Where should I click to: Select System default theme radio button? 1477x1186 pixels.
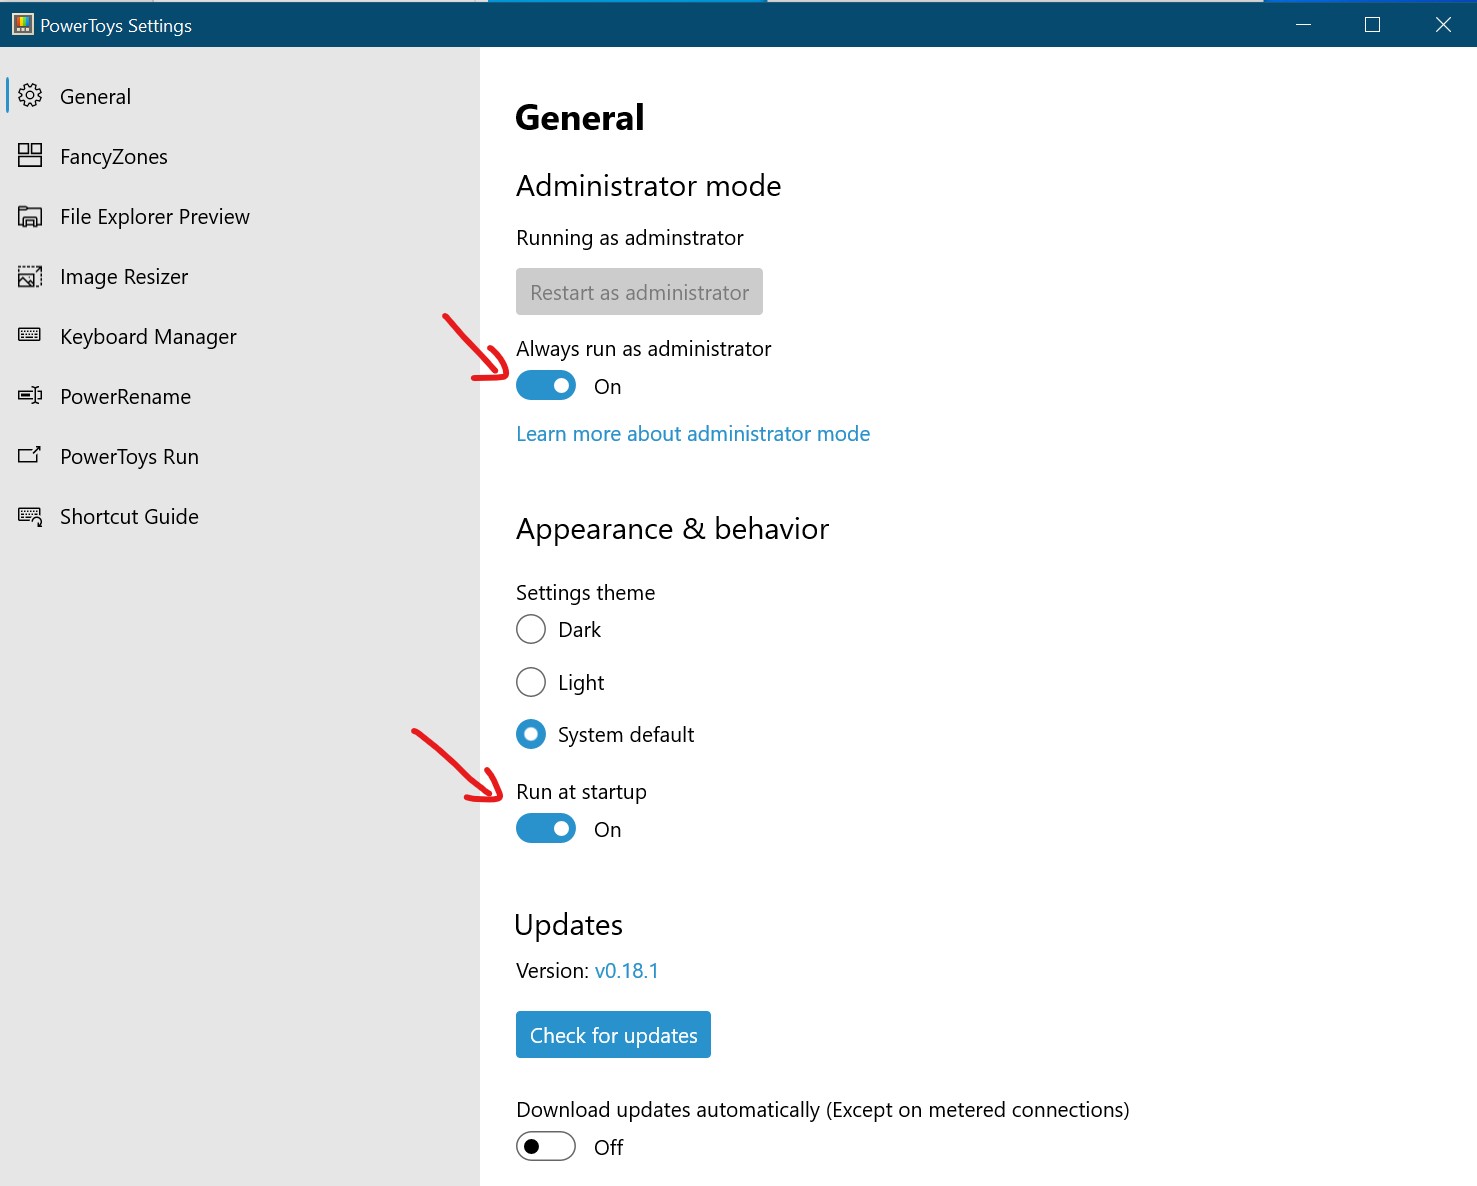(x=531, y=735)
